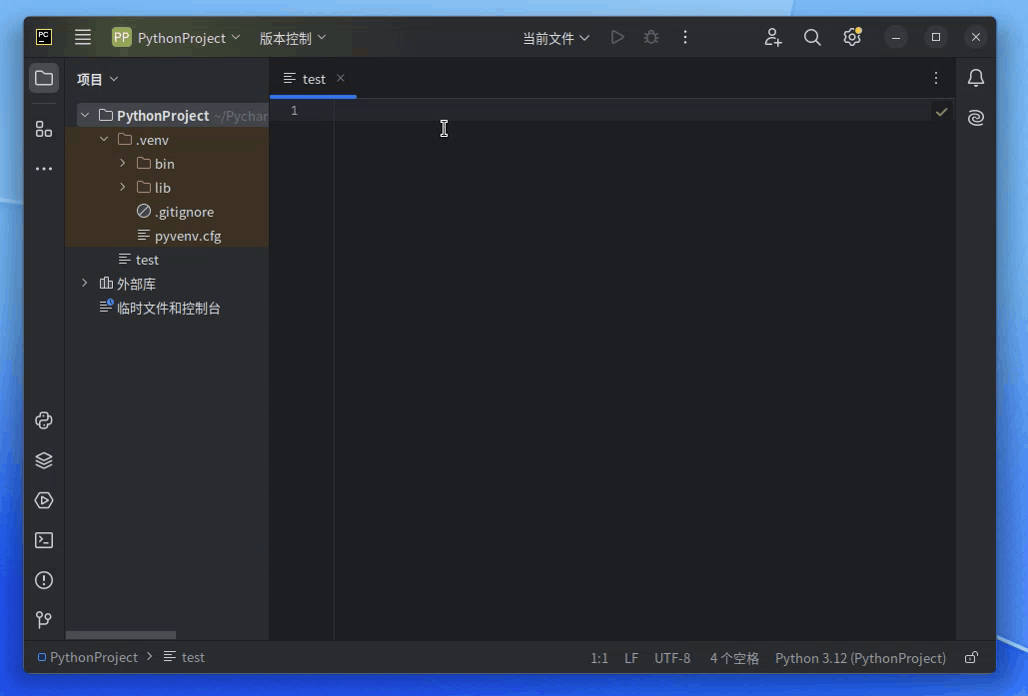Click the test breadcrumb in status bar
Viewport: 1028px width, 696px height.
(x=184, y=657)
